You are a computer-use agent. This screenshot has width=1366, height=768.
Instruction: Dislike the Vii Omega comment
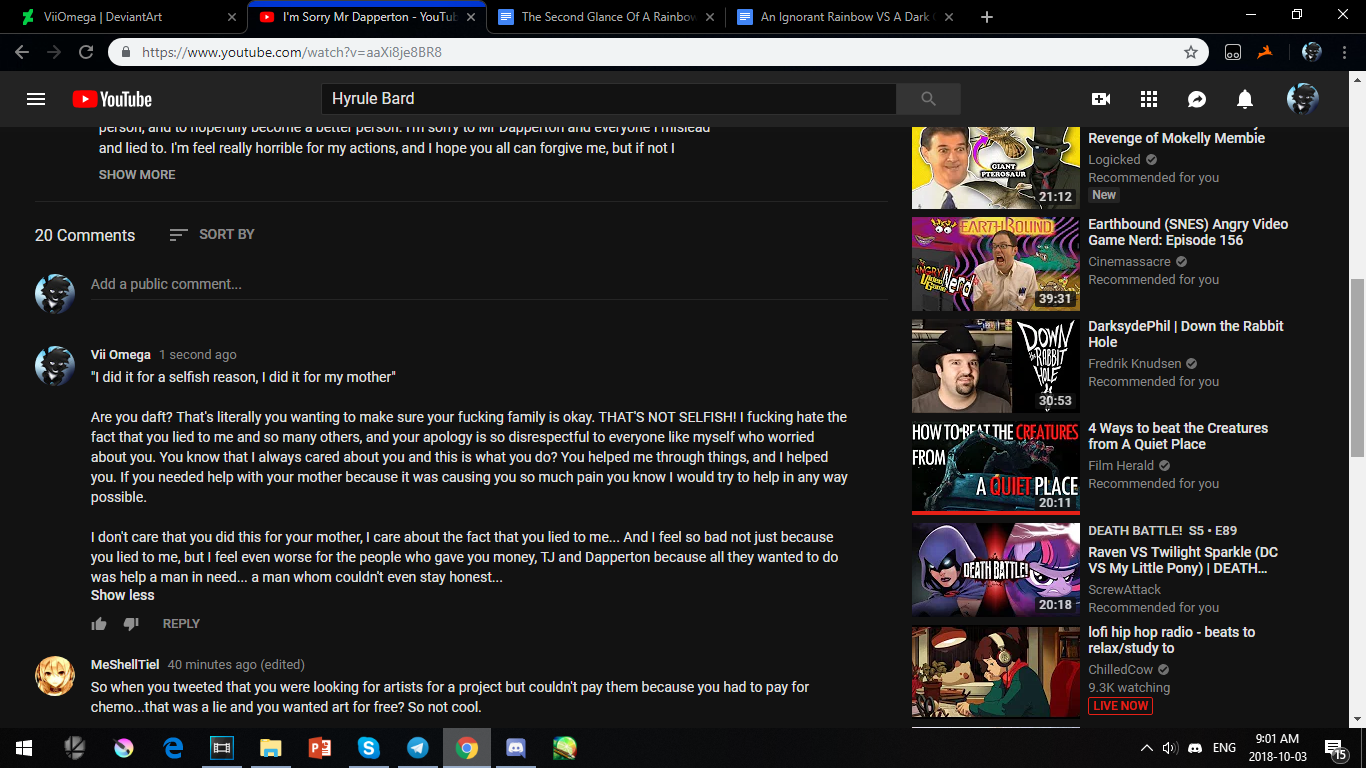[131, 624]
